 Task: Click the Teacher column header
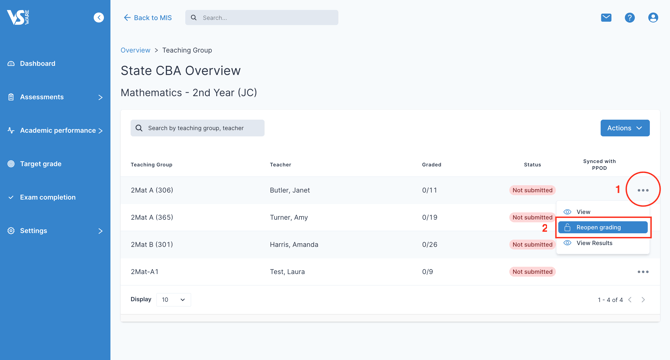280,164
